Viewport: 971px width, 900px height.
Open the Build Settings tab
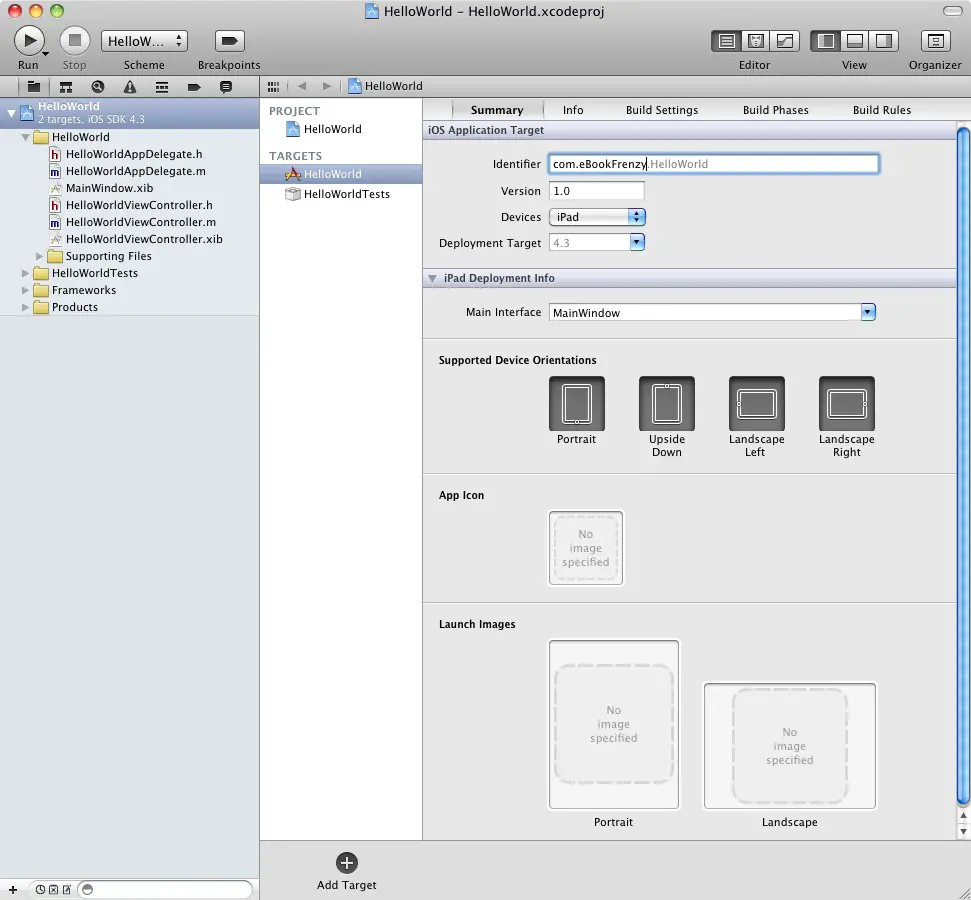click(661, 110)
